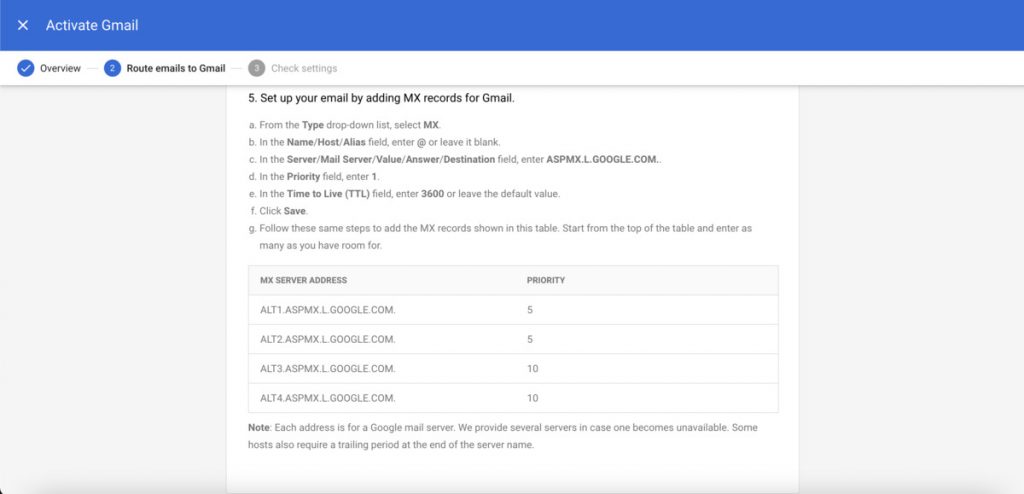1024x494 pixels.
Task: Click priority 5 in the ALT2 row
Action: point(530,339)
